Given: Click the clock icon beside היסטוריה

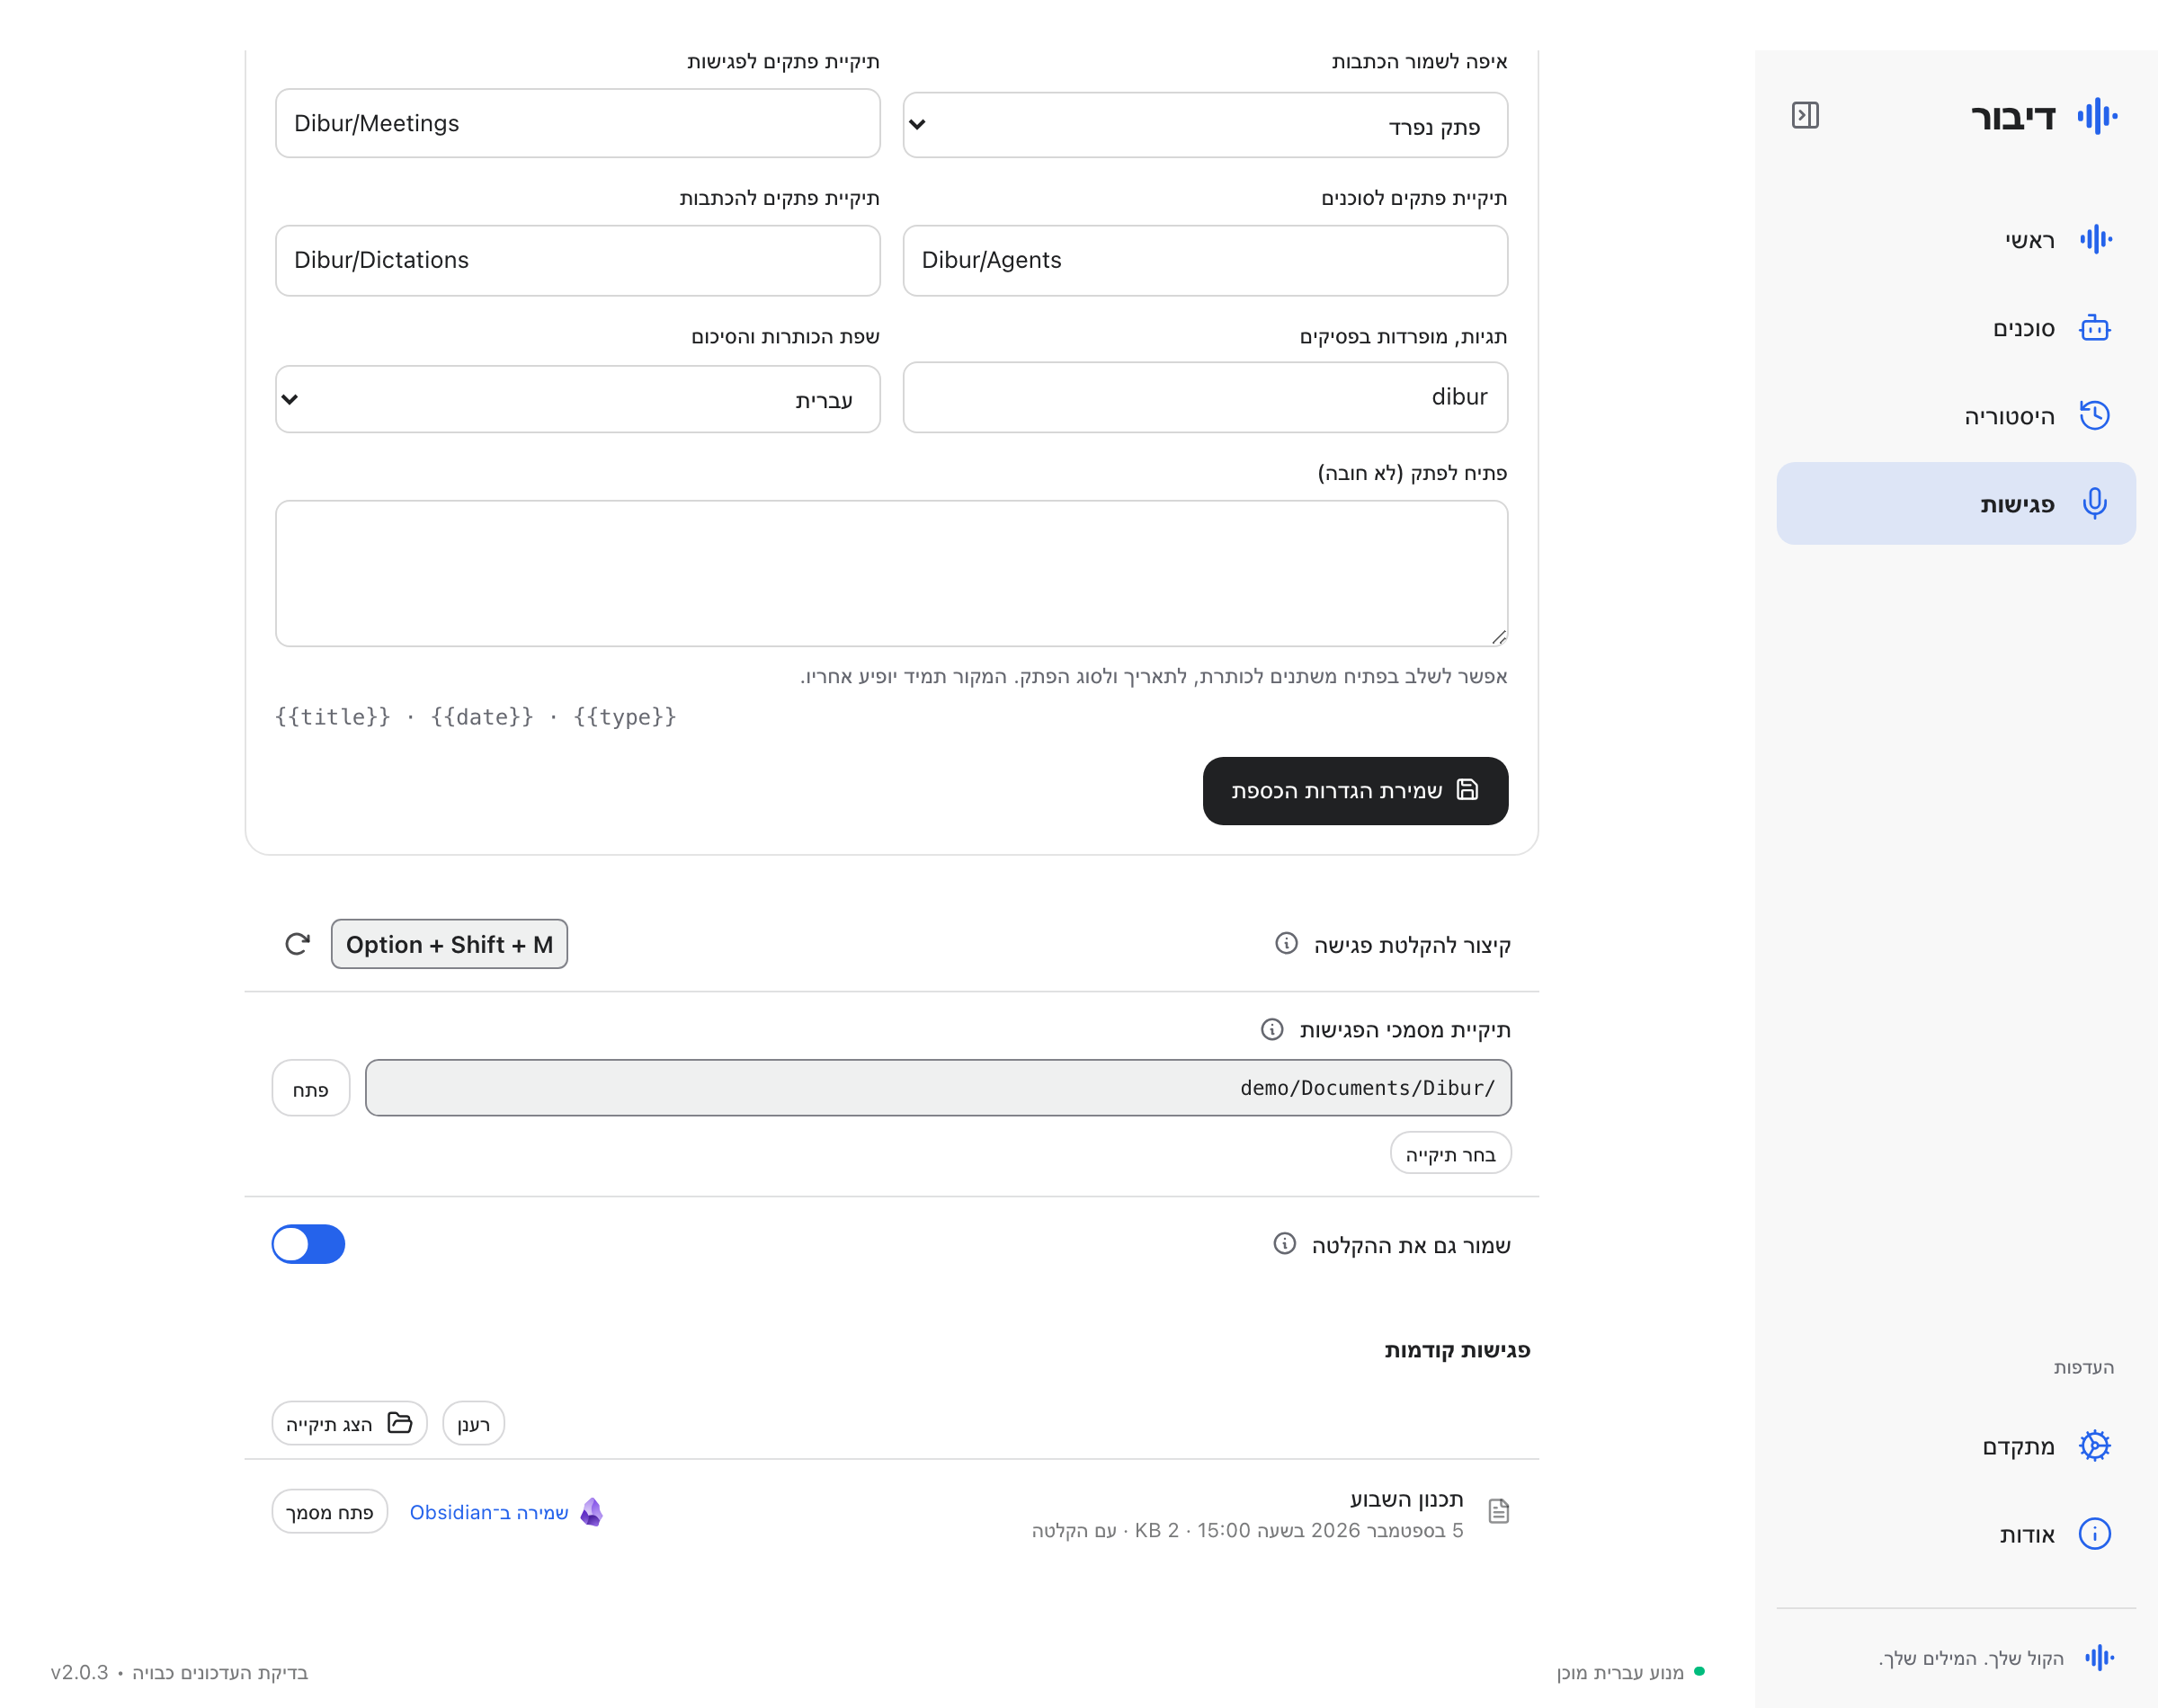Looking at the screenshot, I should 2094,416.
